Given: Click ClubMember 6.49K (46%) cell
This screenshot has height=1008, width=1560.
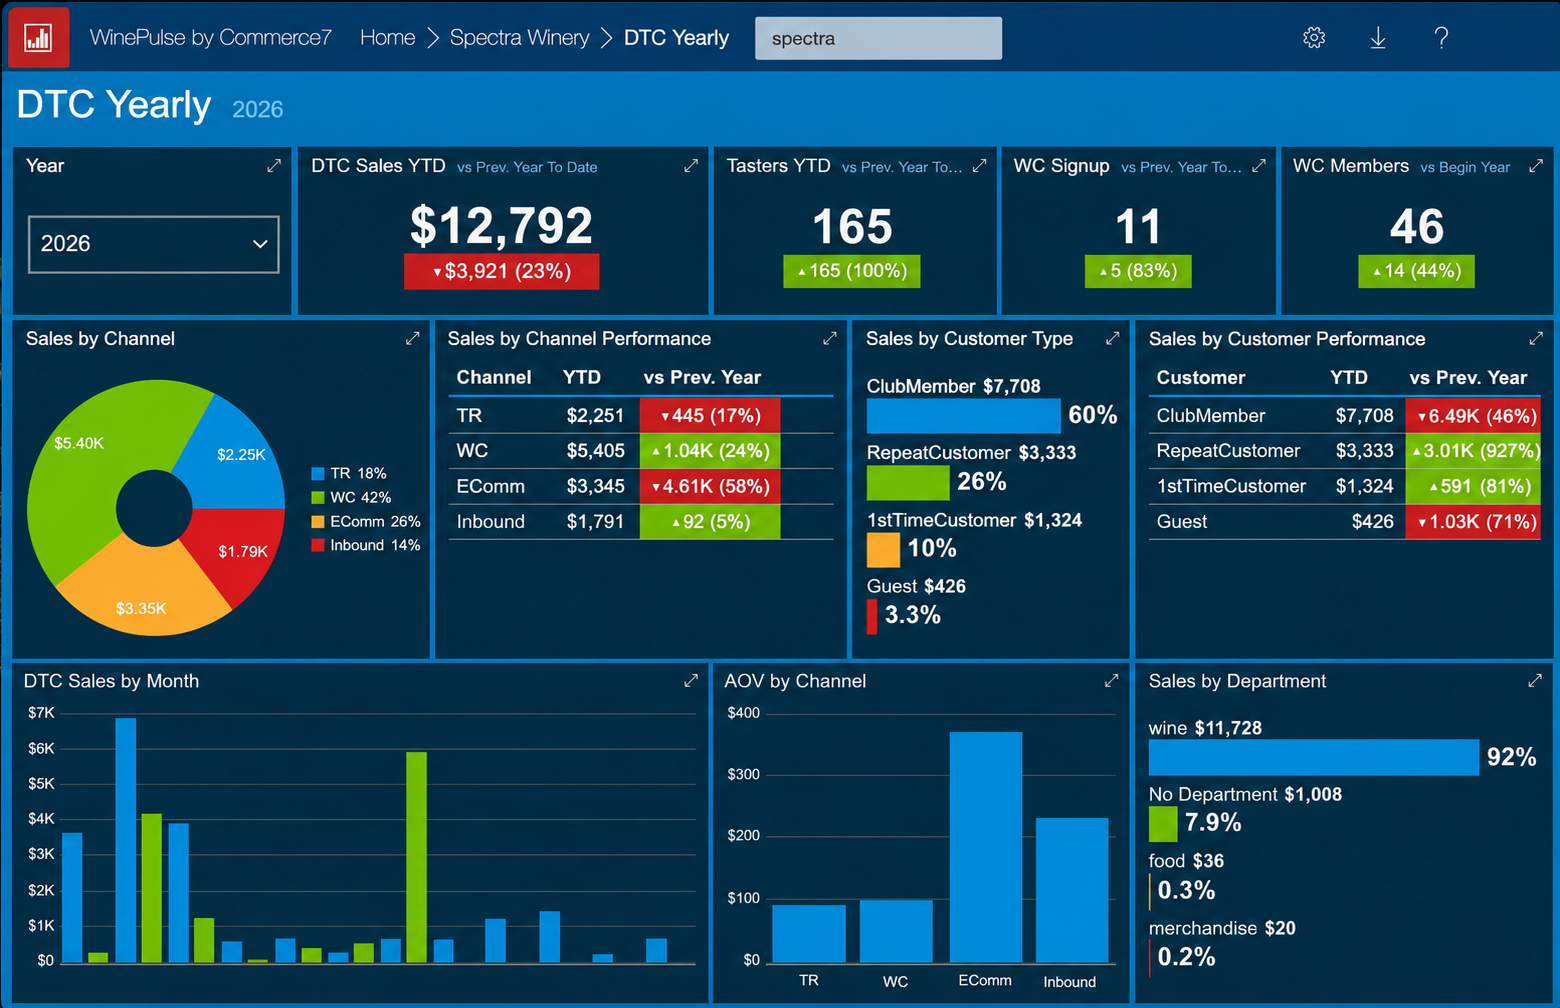Looking at the screenshot, I should tap(1472, 415).
